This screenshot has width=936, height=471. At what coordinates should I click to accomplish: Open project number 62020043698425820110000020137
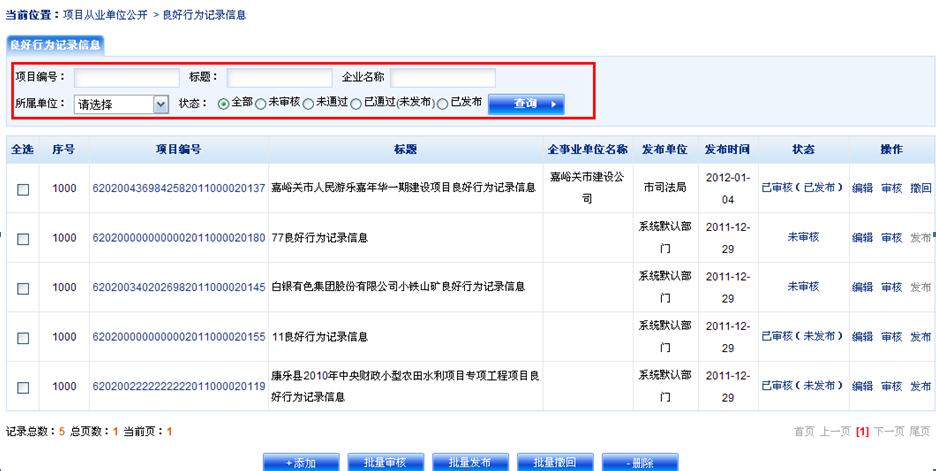click(x=178, y=188)
